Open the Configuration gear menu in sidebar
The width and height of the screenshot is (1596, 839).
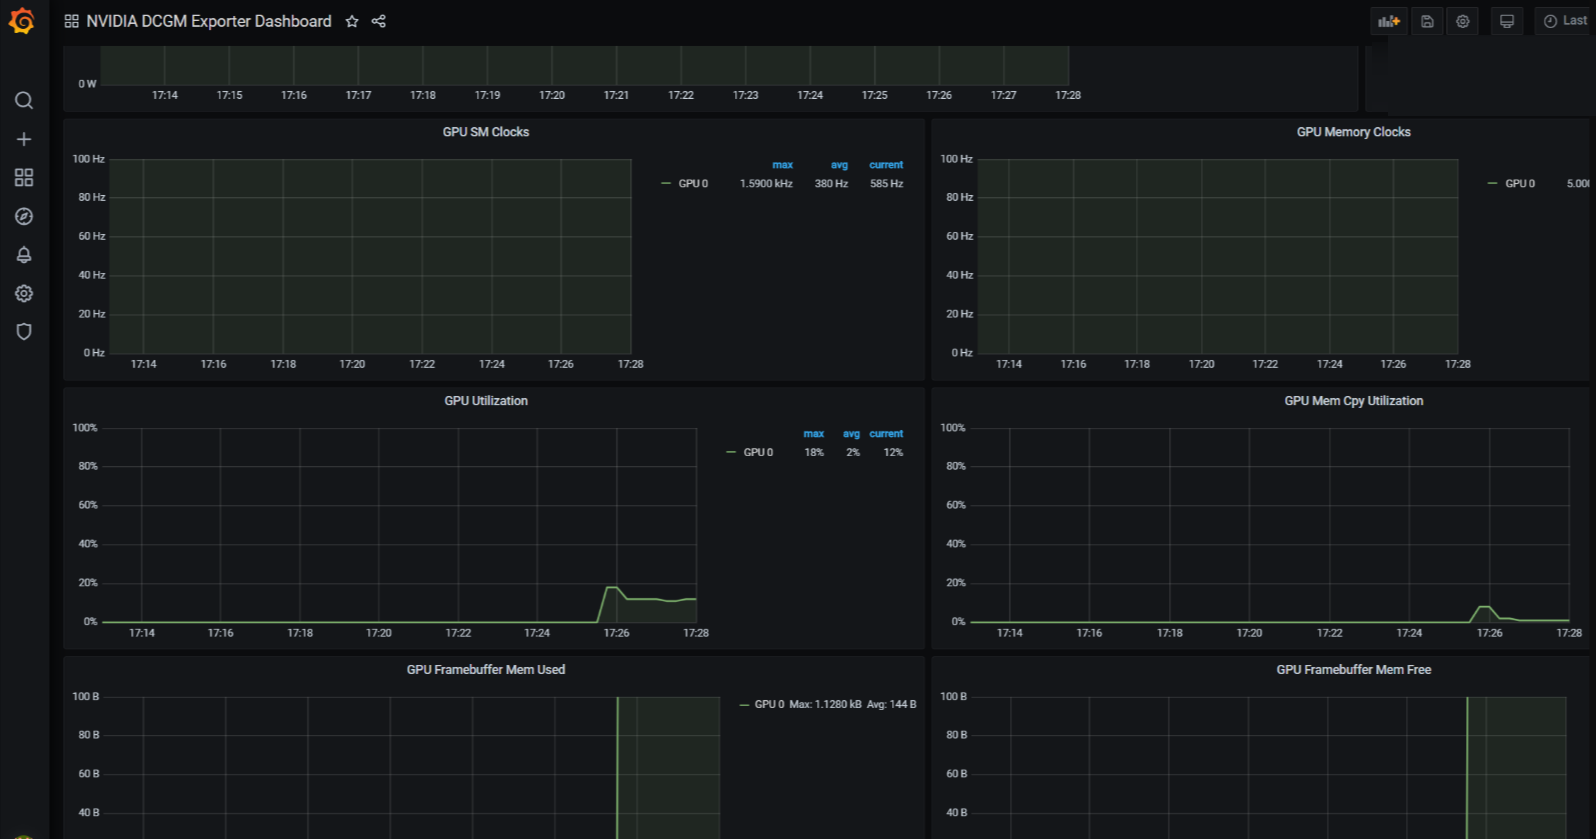[x=24, y=293]
